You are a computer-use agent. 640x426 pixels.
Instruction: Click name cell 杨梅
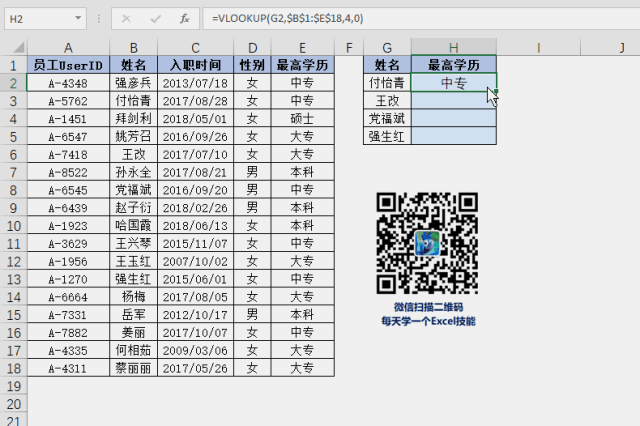point(133,297)
